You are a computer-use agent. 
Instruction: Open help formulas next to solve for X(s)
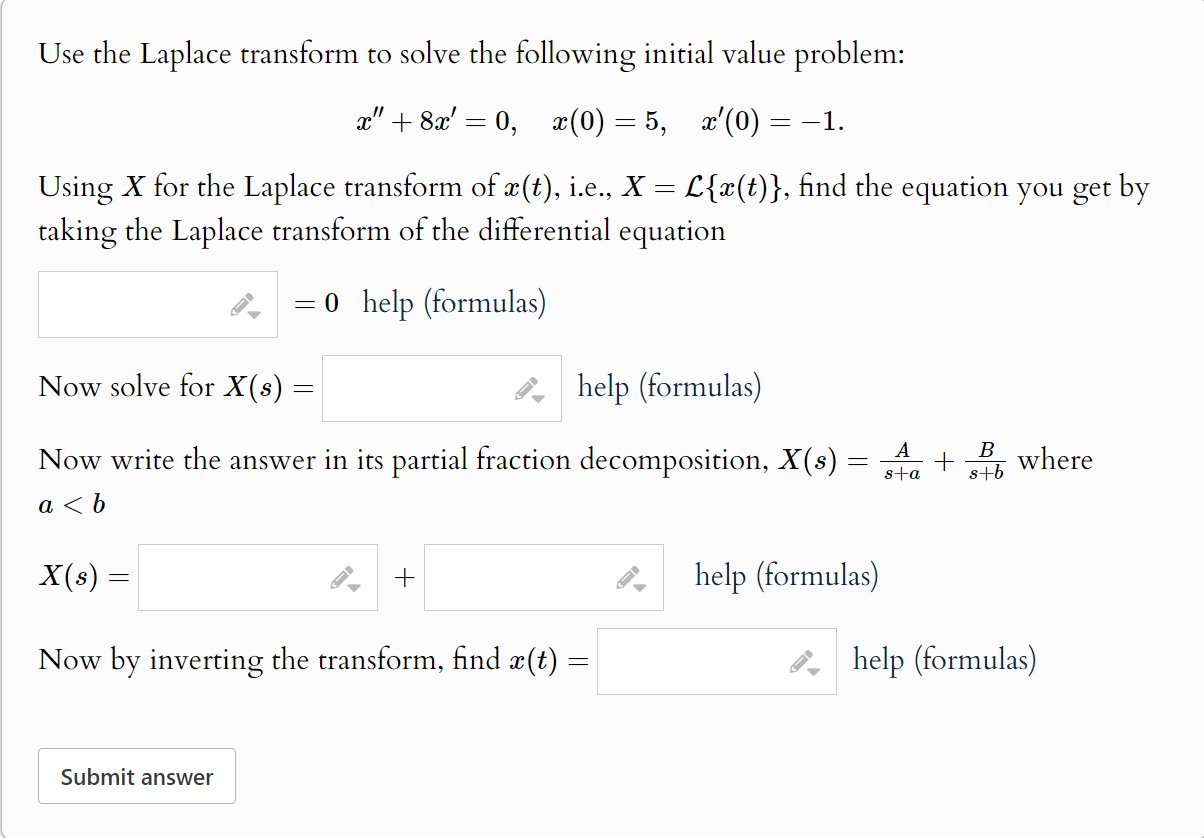(668, 388)
